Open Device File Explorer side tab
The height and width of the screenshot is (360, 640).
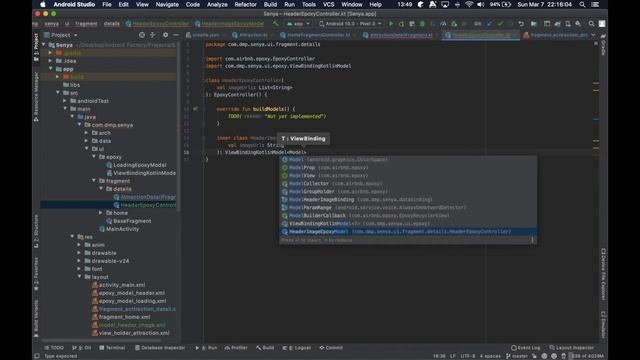(603, 274)
